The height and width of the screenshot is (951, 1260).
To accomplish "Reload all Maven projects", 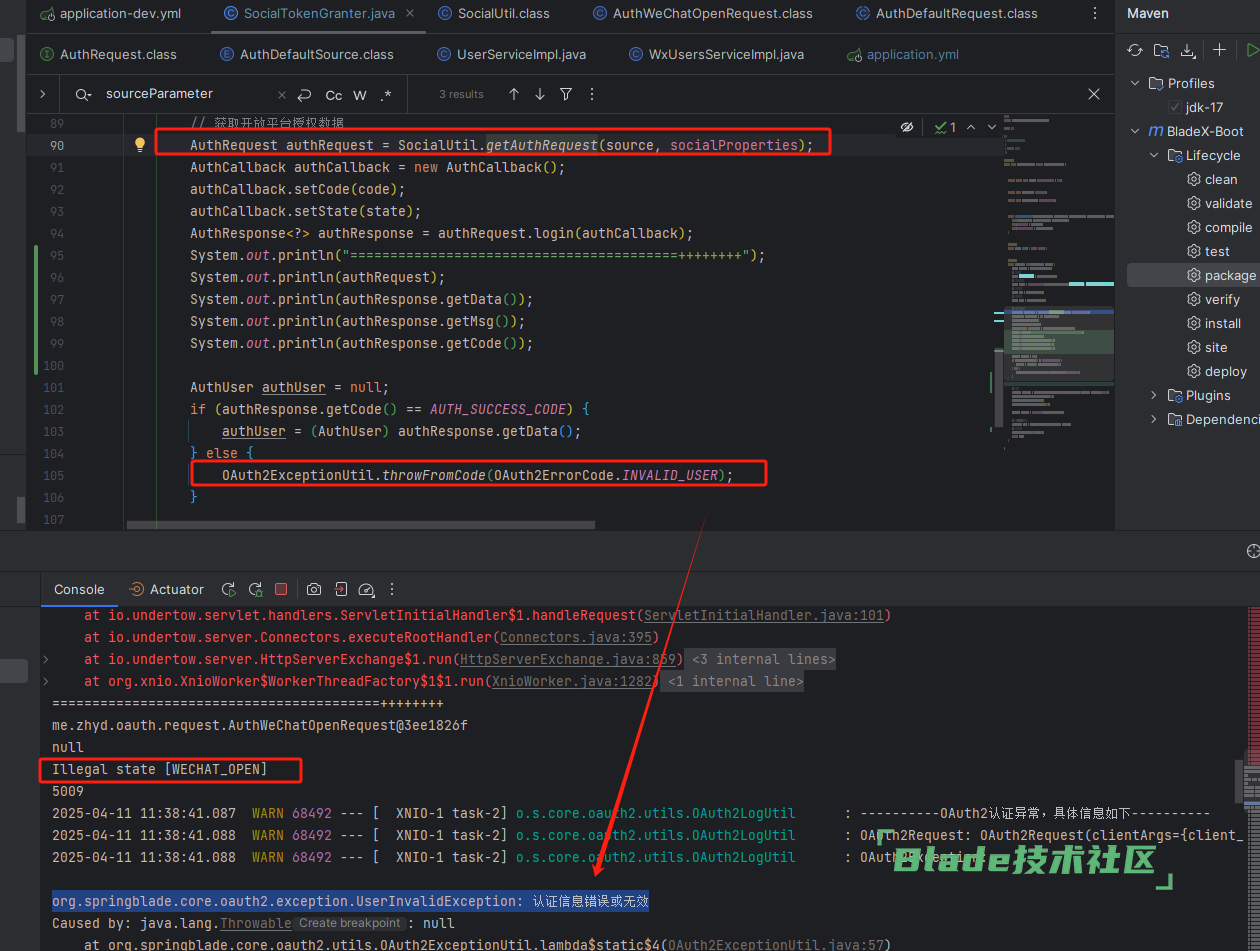I will click(x=1134, y=50).
